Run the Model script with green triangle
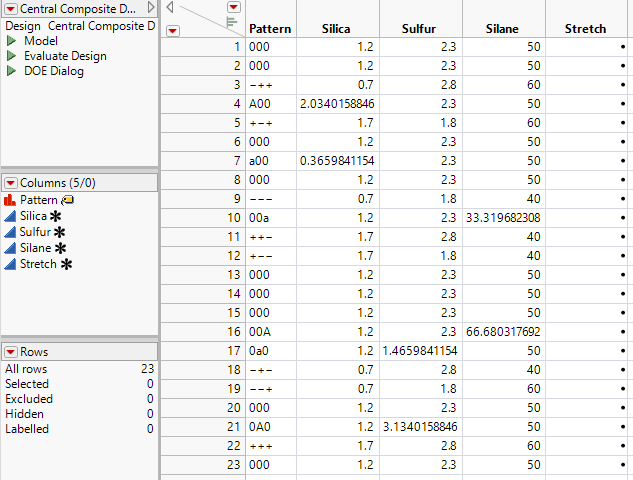633x480 pixels. point(11,41)
